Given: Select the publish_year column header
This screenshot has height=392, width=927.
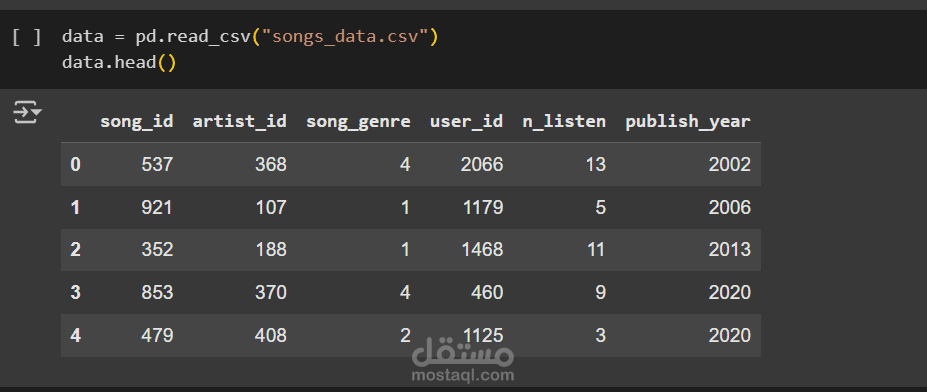Looking at the screenshot, I should pyautogui.click(x=688, y=121).
